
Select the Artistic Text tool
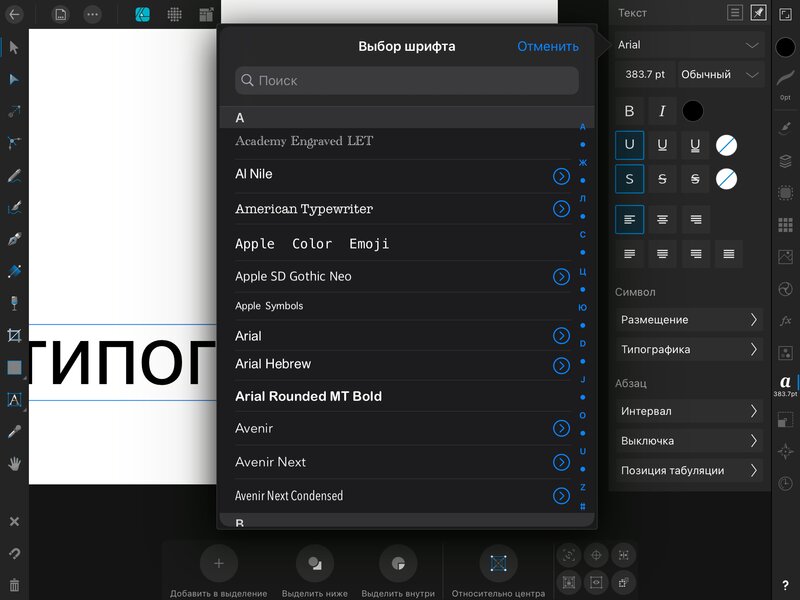14,399
